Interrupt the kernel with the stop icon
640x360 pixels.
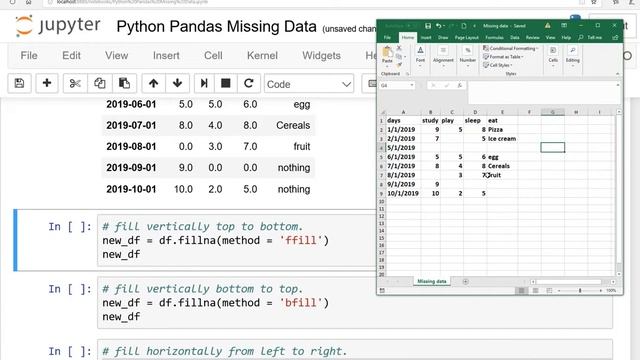click(225, 84)
